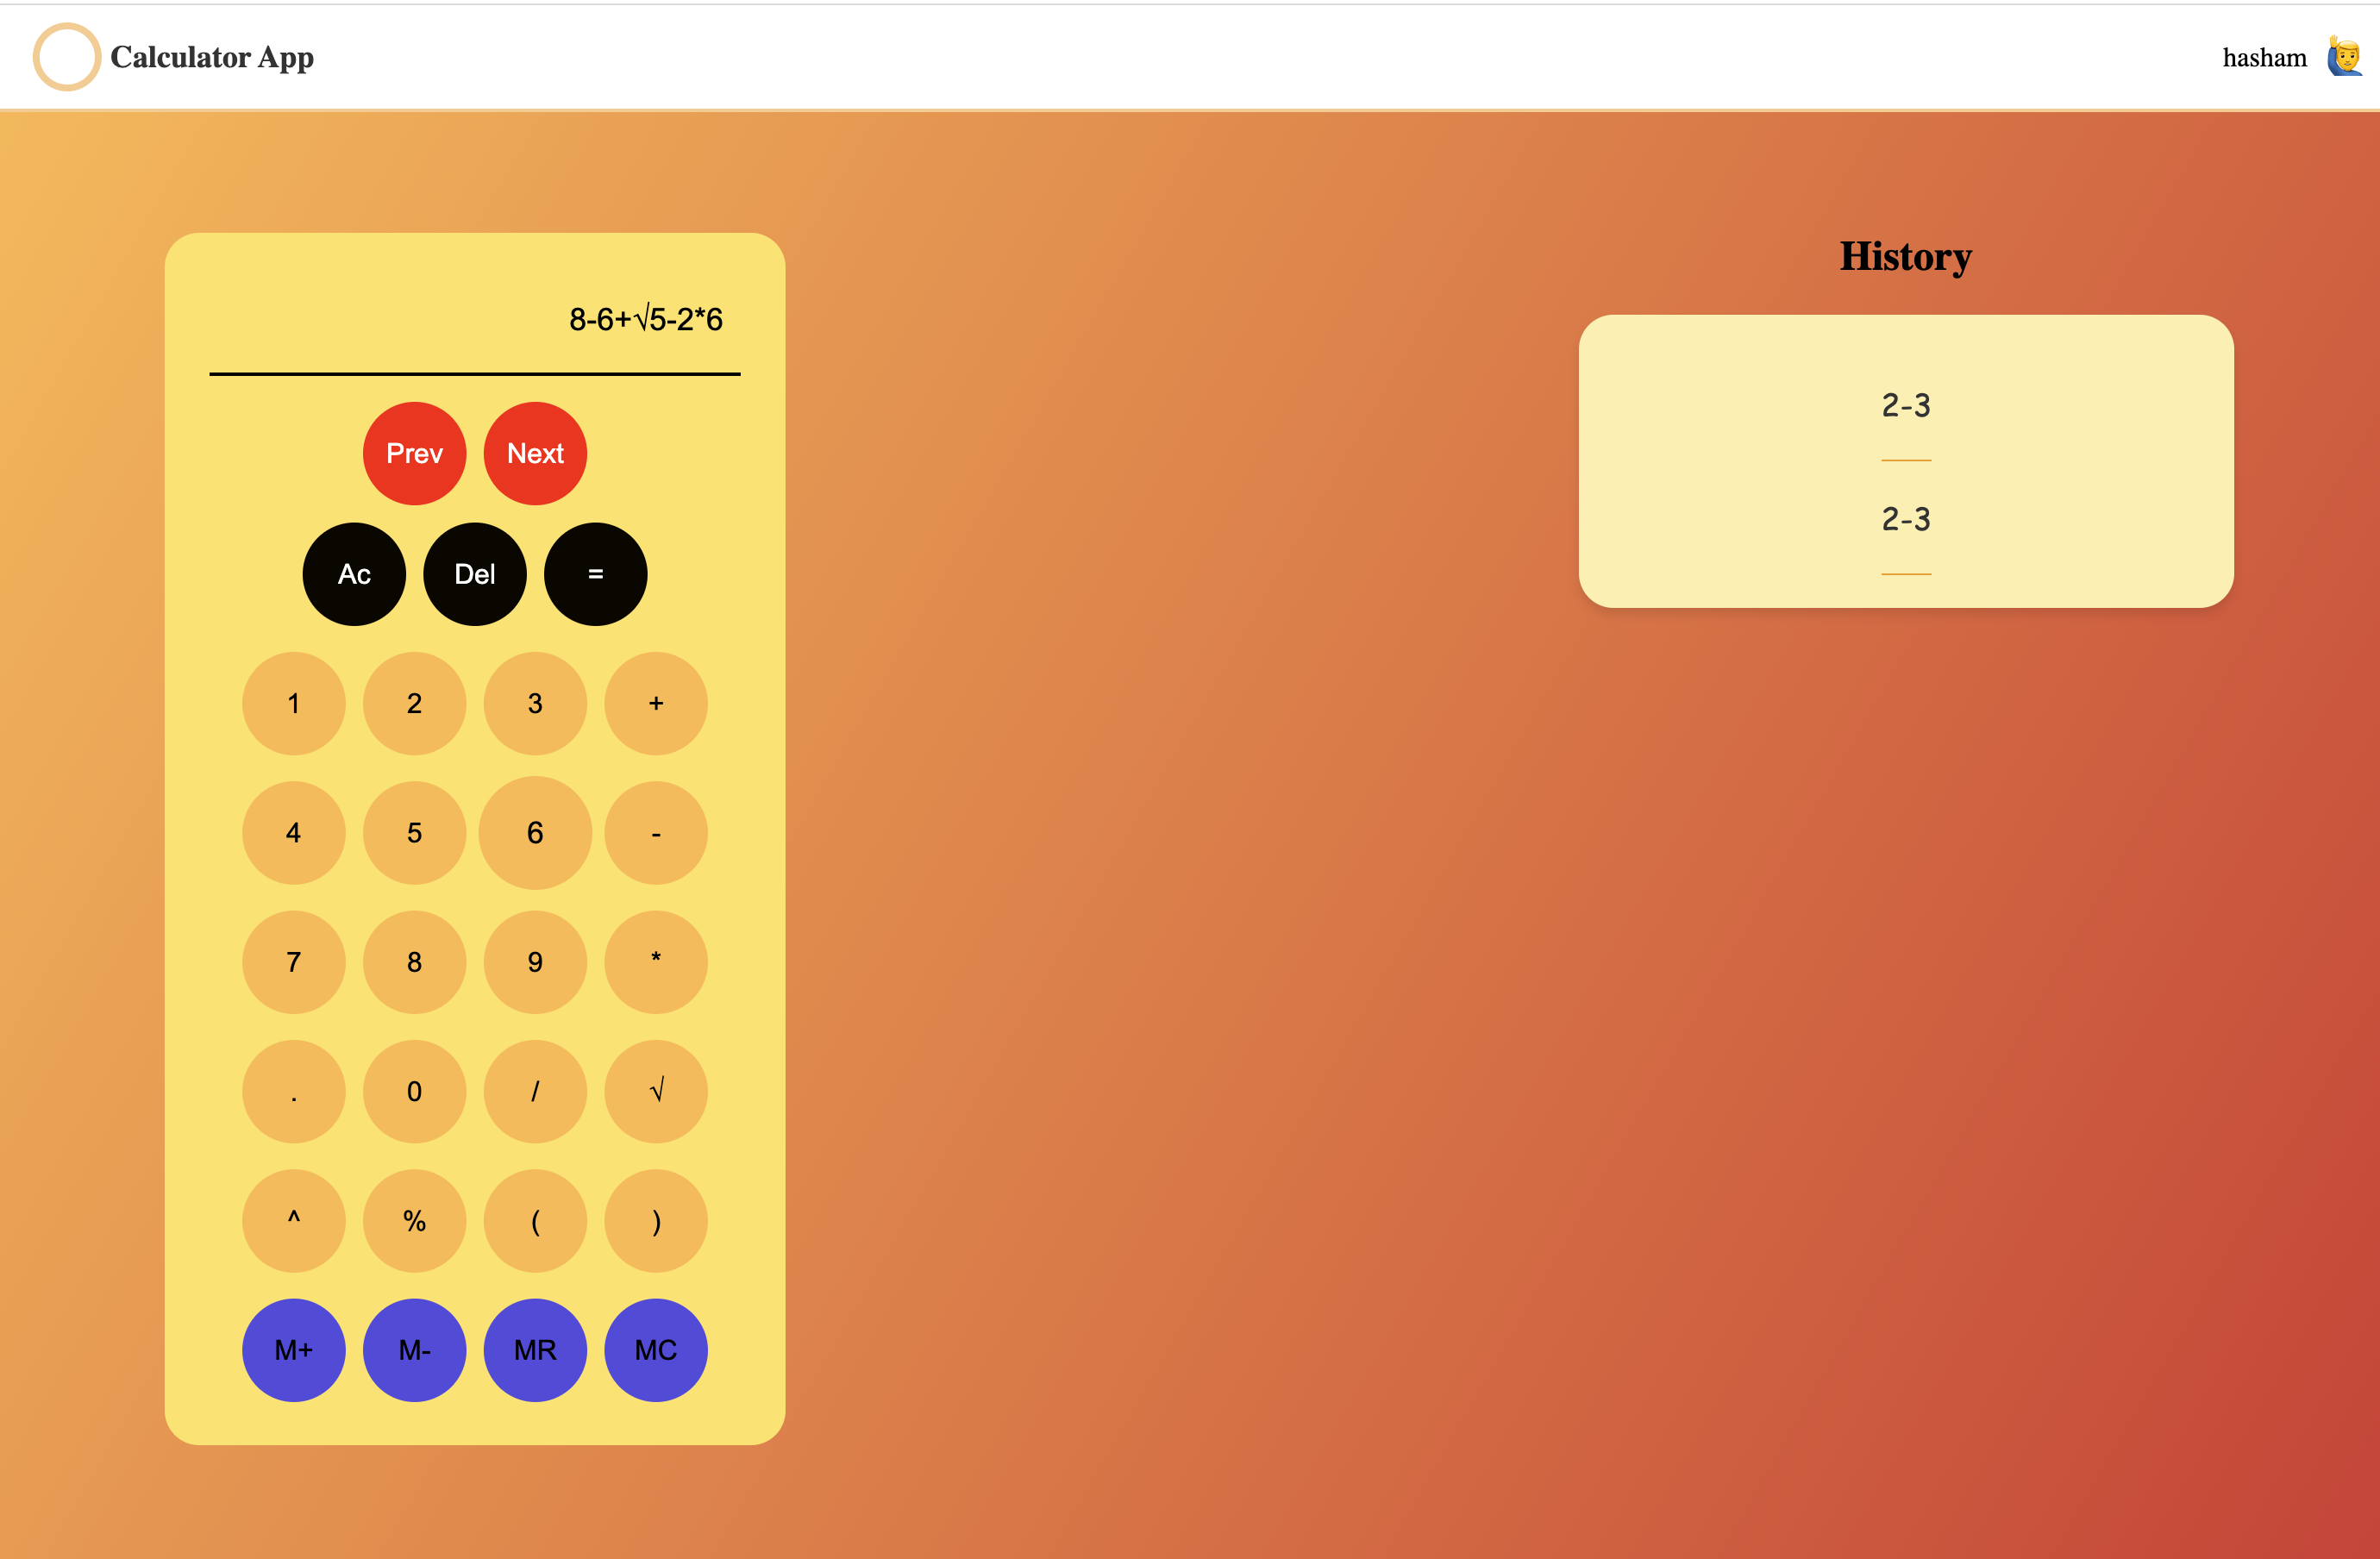Click Prev to view previous expression
This screenshot has width=2380, height=1559.
pyautogui.click(x=414, y=453)
